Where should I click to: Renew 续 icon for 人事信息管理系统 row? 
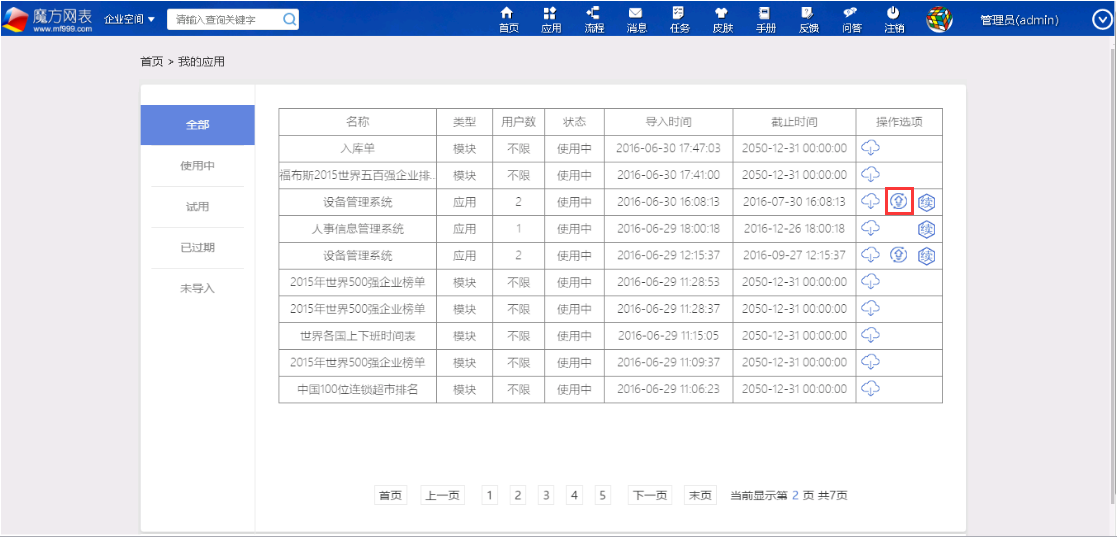pyautogui.click(x=926, y=229)
